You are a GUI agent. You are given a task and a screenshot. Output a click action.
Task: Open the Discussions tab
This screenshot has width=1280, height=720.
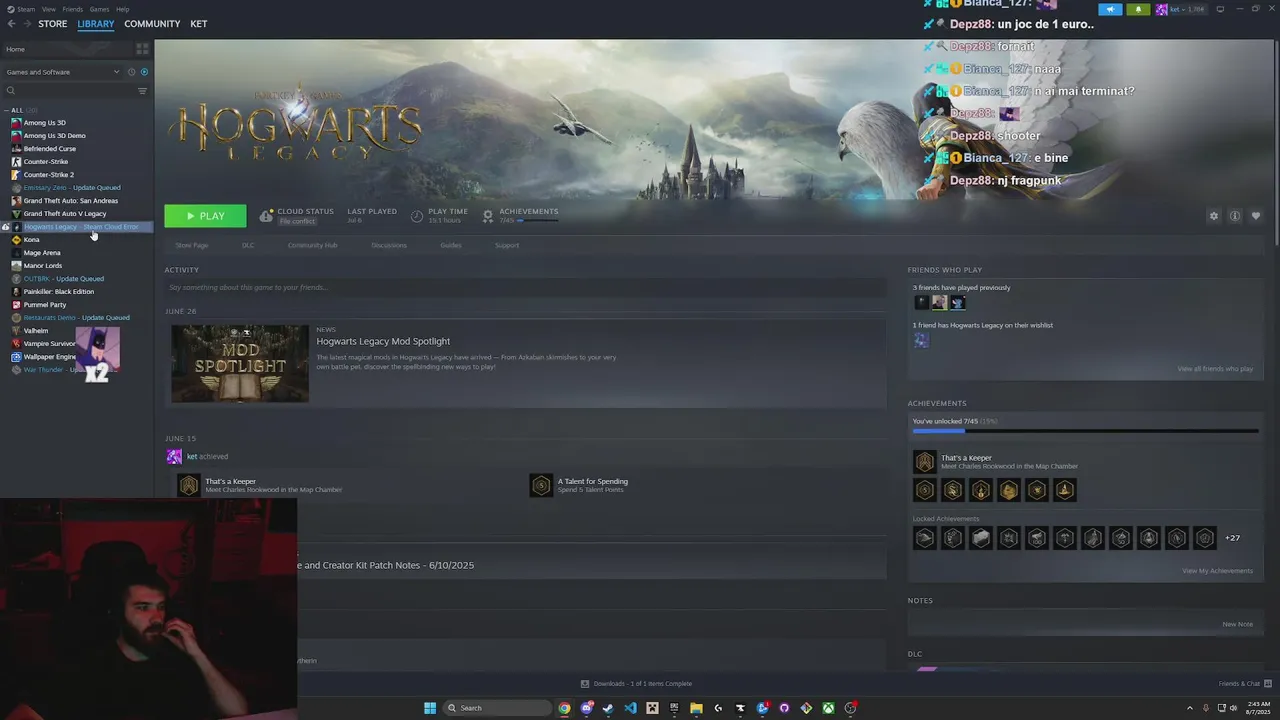[x=389, y=245]
